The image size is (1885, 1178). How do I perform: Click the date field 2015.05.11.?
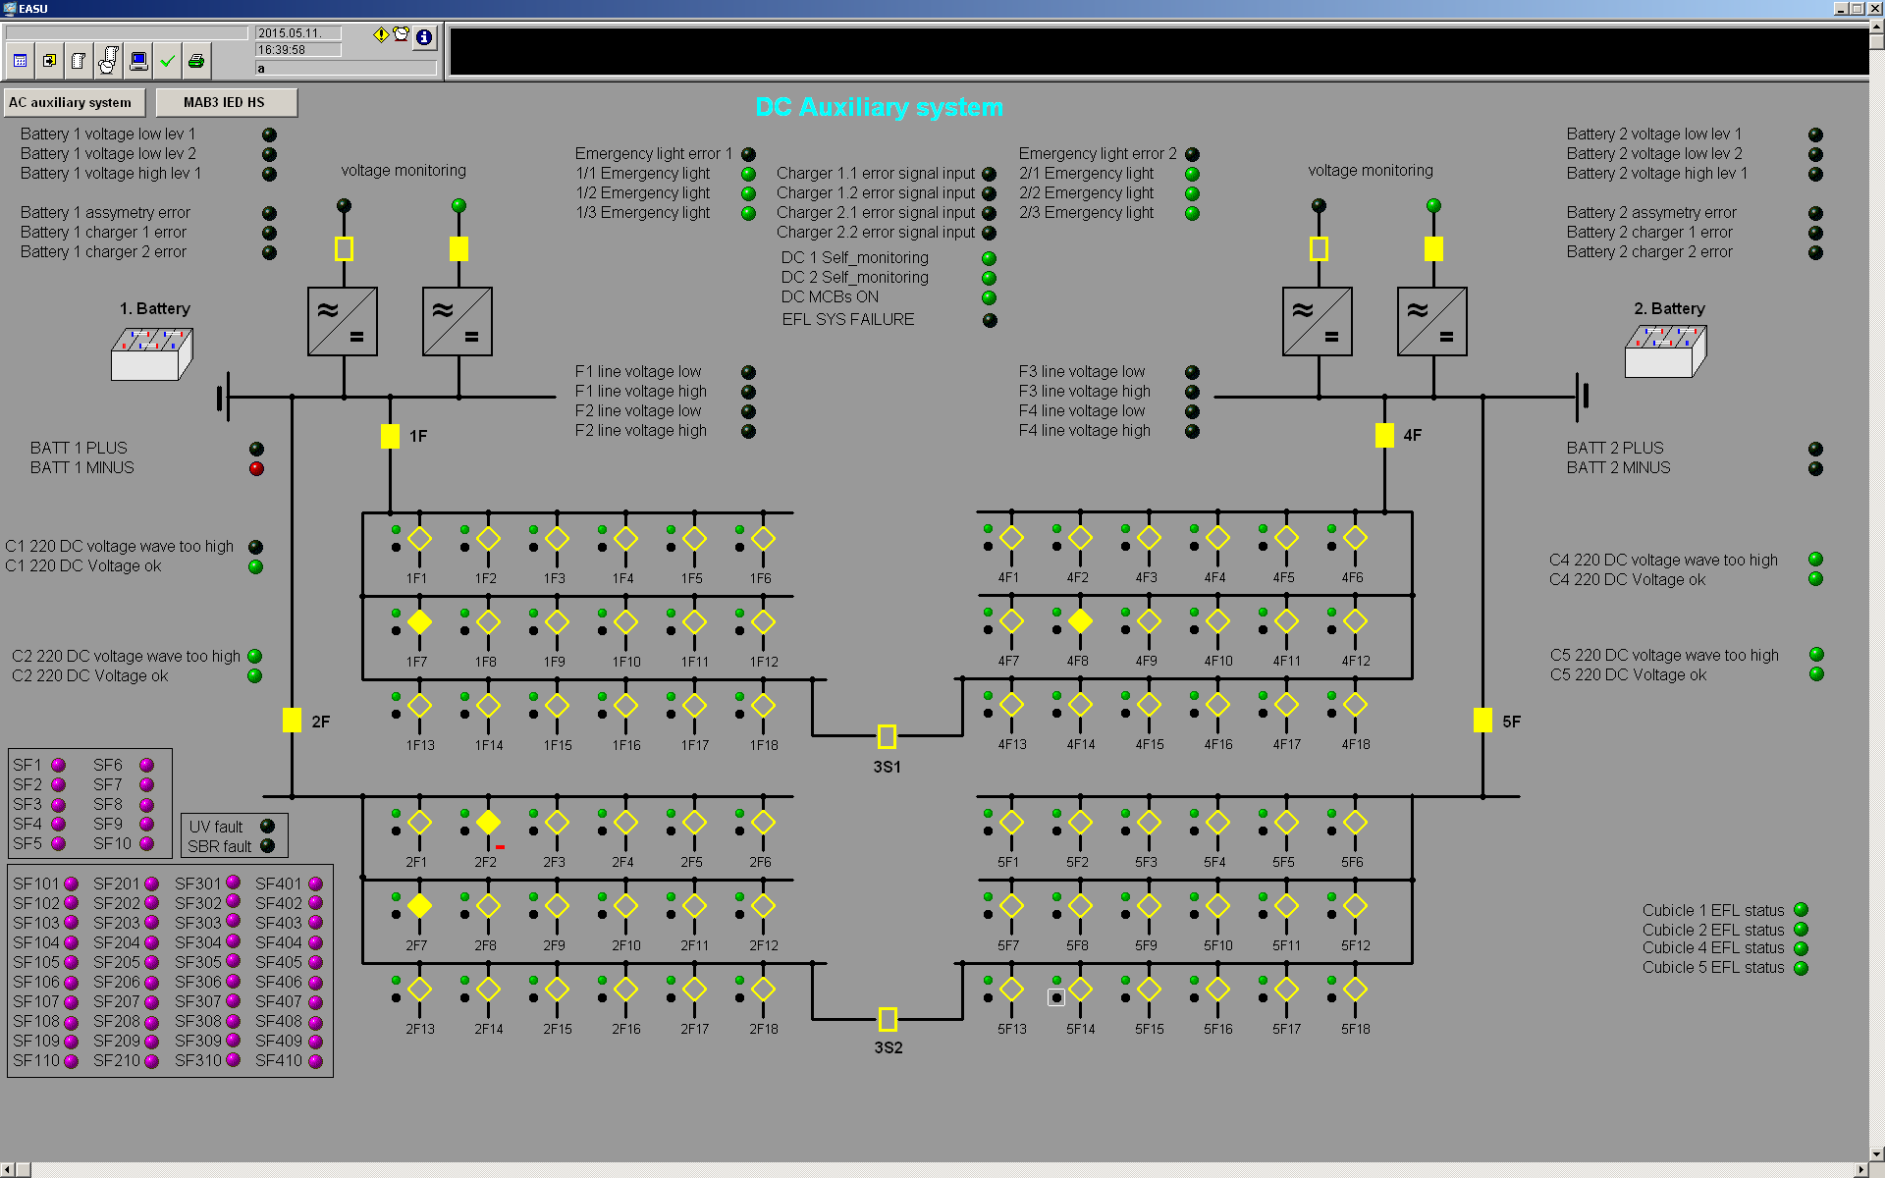pos(298,33)
